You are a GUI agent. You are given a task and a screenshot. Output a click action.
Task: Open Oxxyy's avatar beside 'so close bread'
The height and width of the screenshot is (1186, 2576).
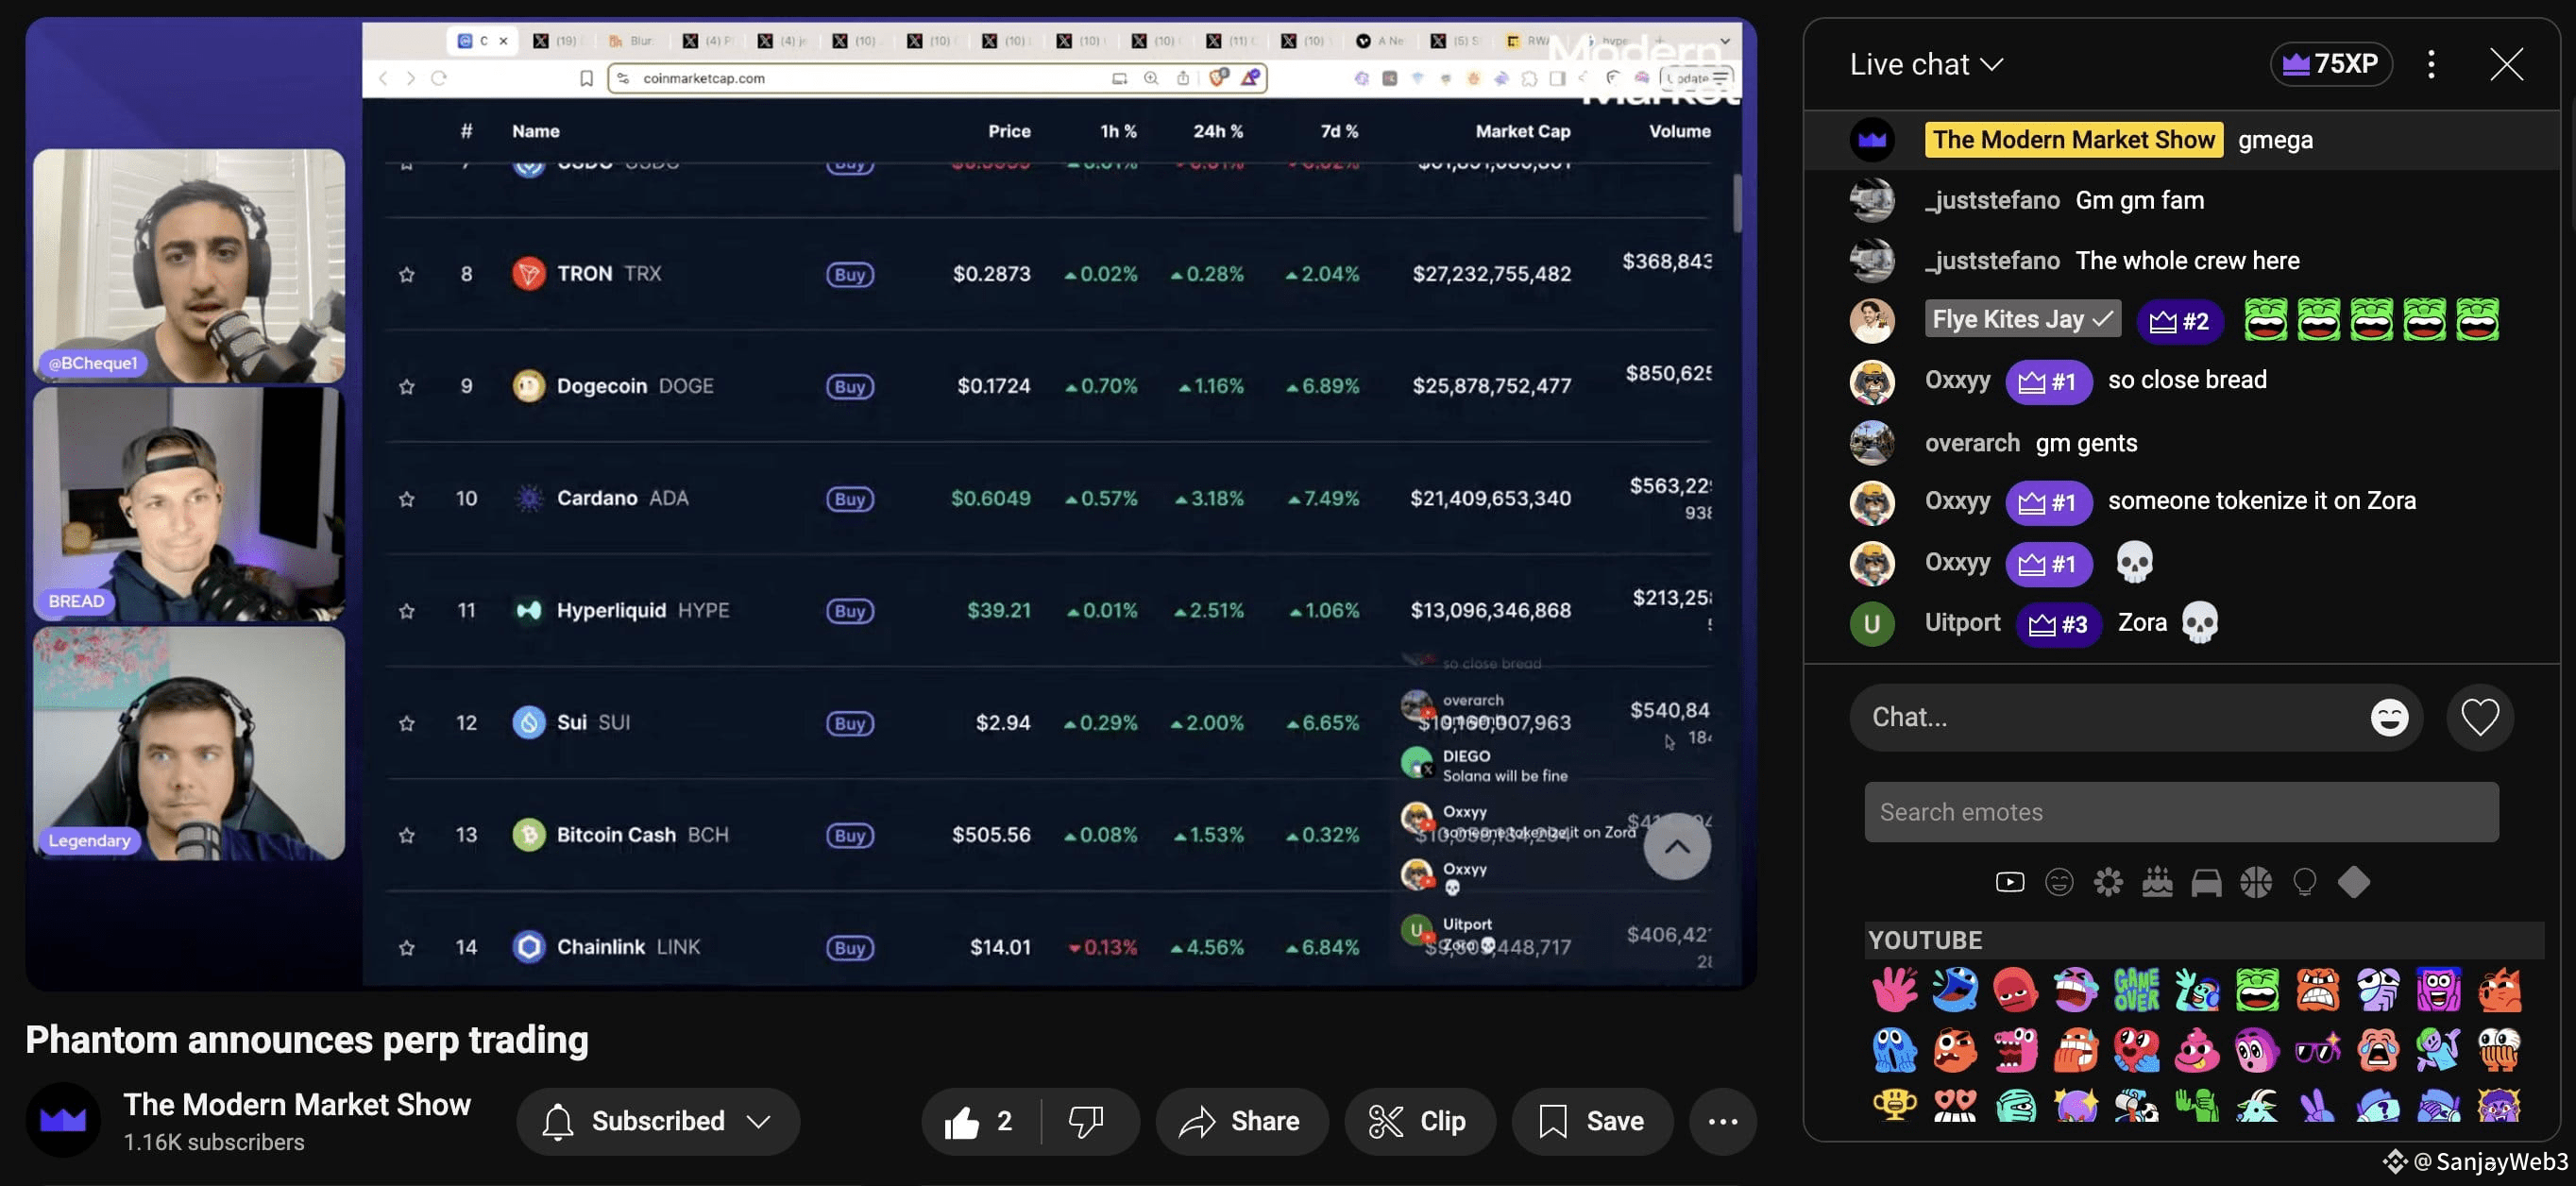[x=1872, y=381]
